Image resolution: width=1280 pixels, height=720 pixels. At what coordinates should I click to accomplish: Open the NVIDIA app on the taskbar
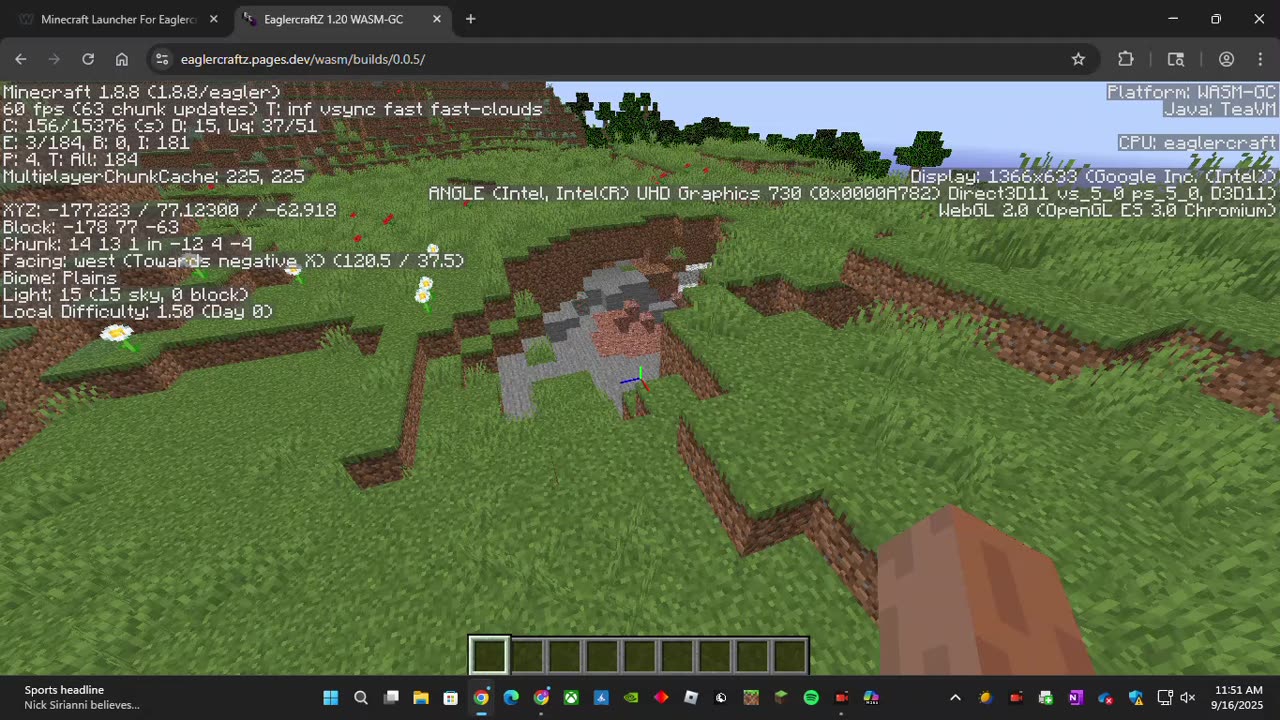(x=631, y=697)
